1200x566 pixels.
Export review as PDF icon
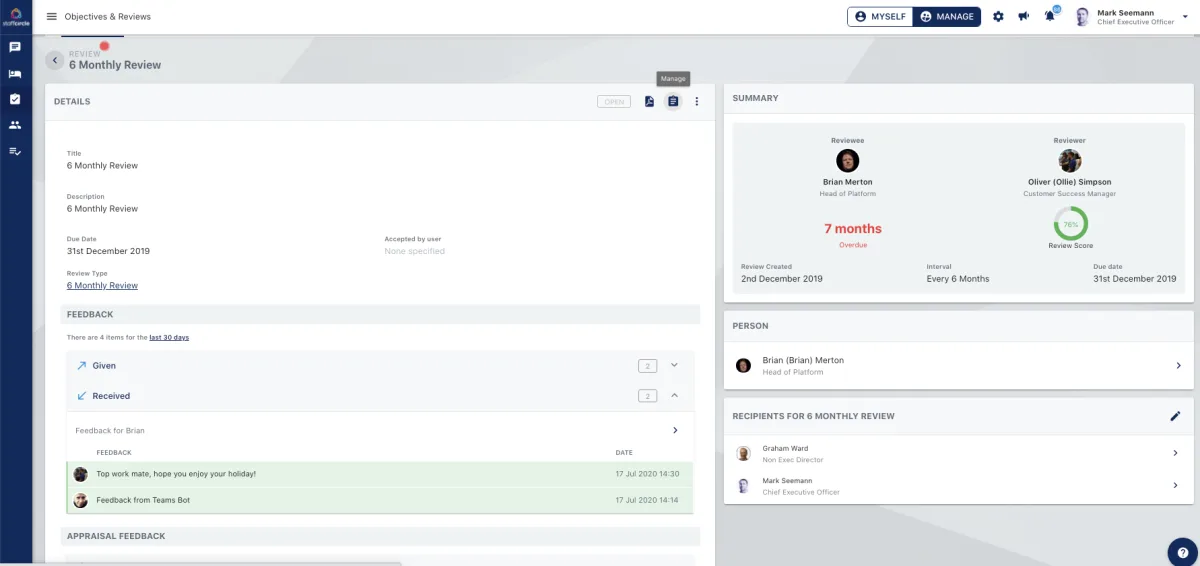point(649,101)
